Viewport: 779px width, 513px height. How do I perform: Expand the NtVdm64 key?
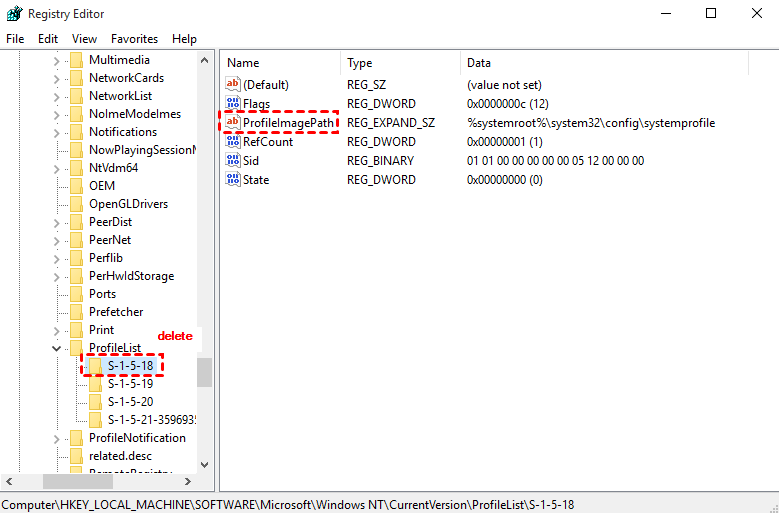[56, 169]
